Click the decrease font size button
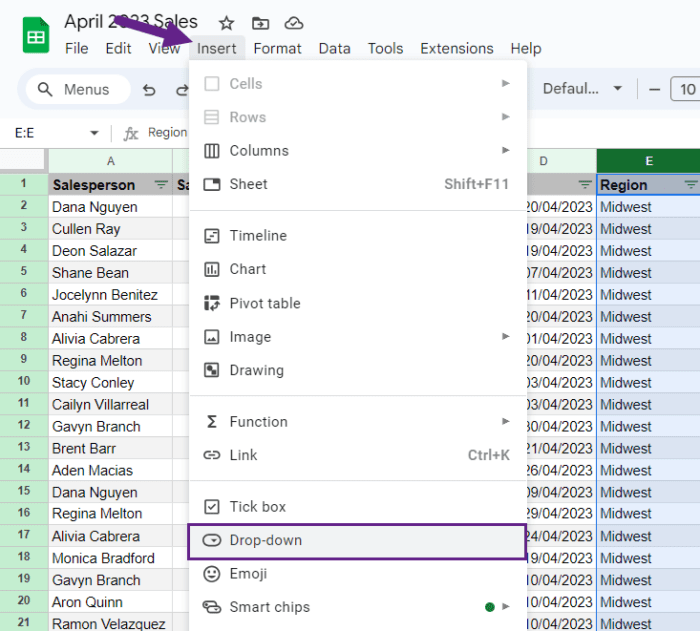Image resolution: width=700 pixels, height=631 pixels. [x=654, y=89]
